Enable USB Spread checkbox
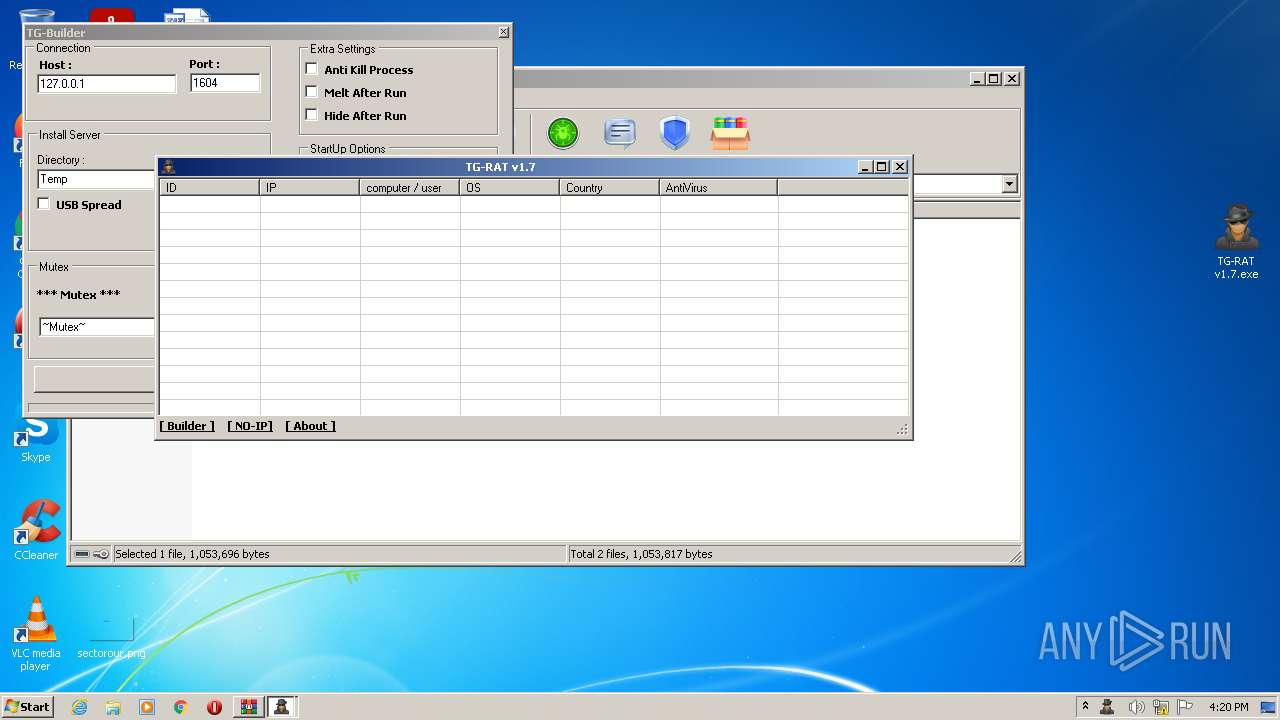The height and width of the screenshot is (720, 1280). point(44,204)
